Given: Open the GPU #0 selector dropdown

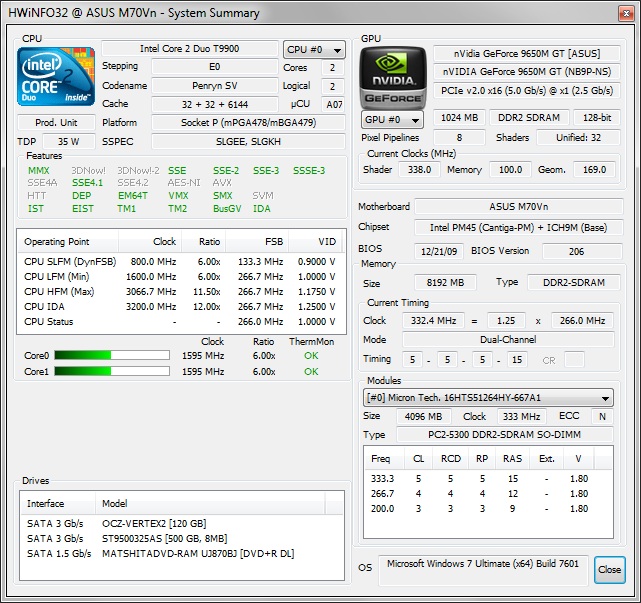Looking at the screenshot, I should [x=391, y=119].
